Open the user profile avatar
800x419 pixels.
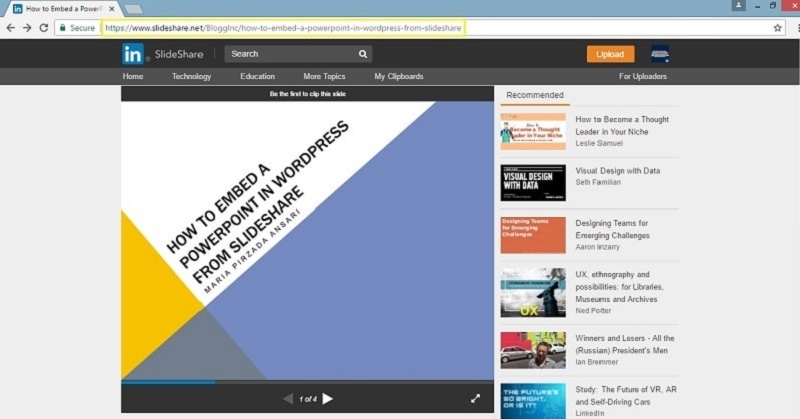point(660,54)
